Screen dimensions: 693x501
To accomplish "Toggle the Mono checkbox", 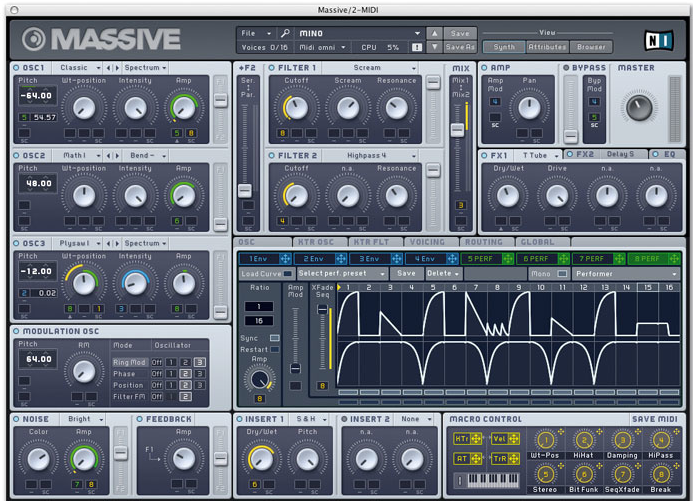I will click(x=563, y=273).
